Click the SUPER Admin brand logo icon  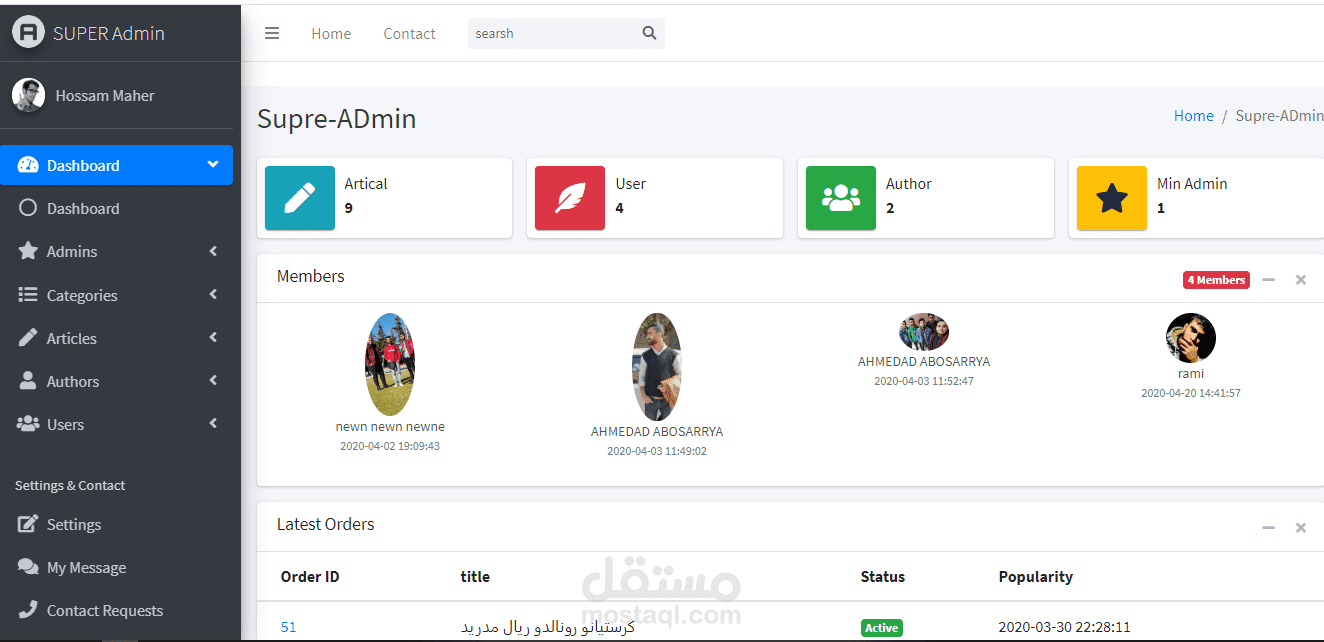pyautogui.click(x=29, y=32)
